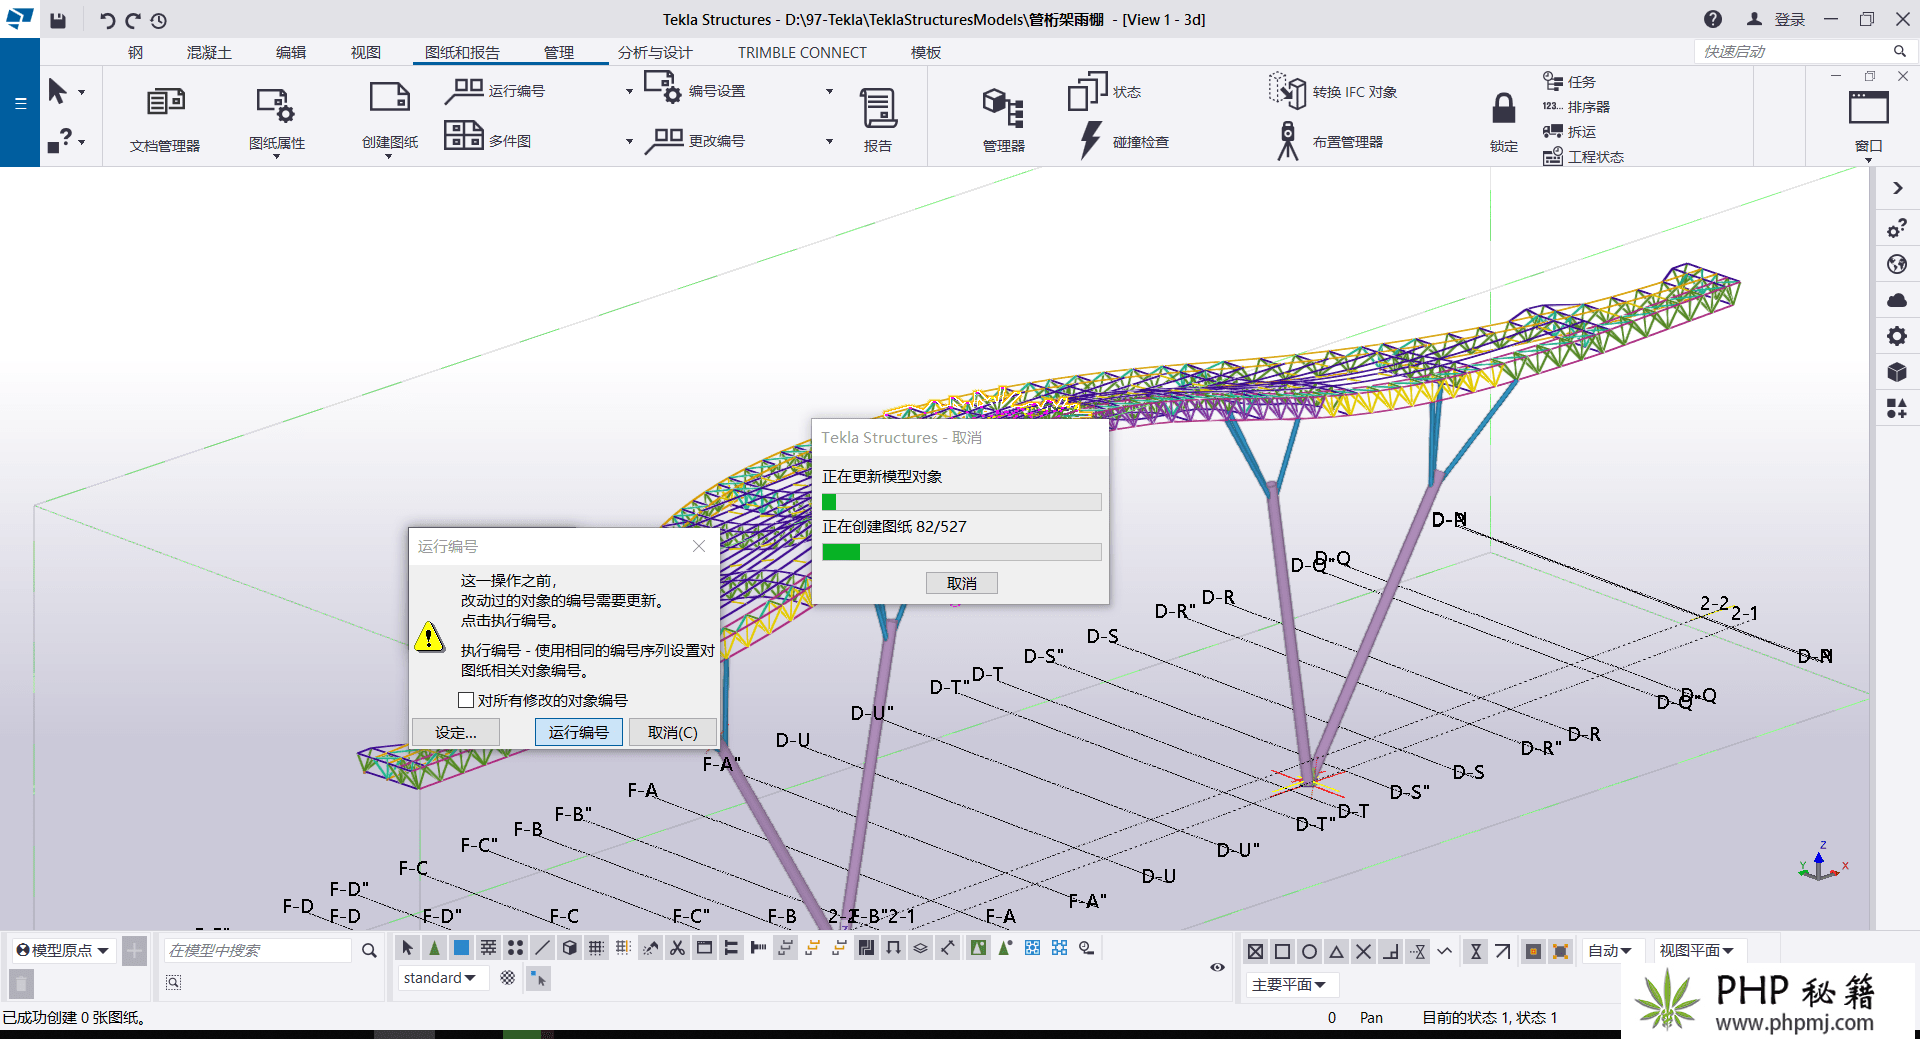1920x1039 pixels.
Task: Open 工程状态 project status
Action: tap(1583, 156)
